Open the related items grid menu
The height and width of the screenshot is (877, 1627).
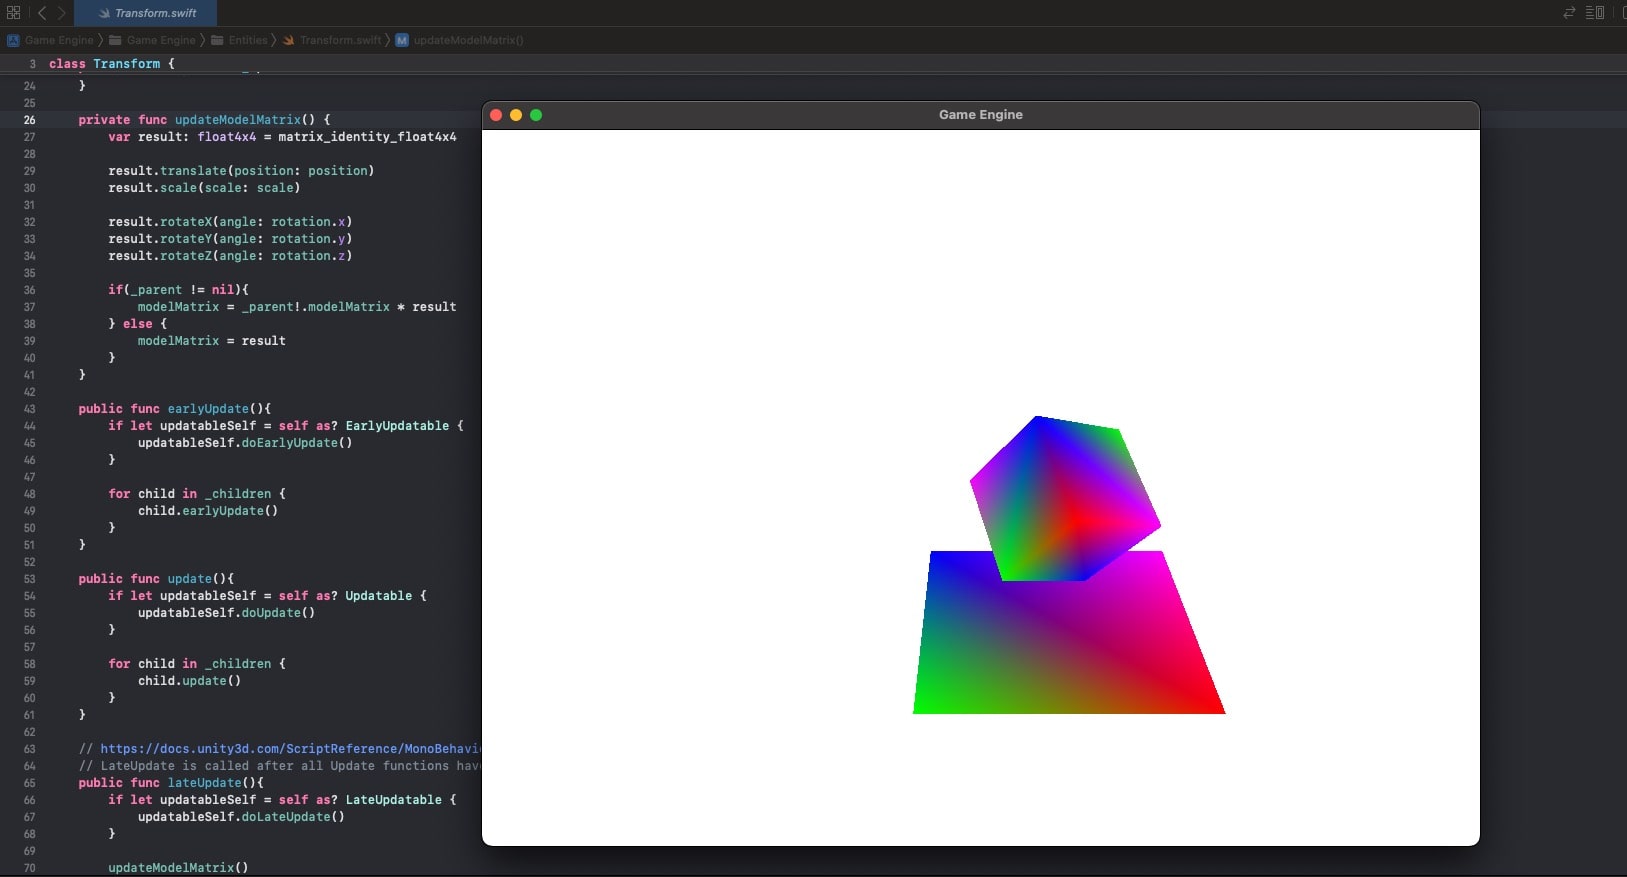pyautogui.click(x=13, y=13)
